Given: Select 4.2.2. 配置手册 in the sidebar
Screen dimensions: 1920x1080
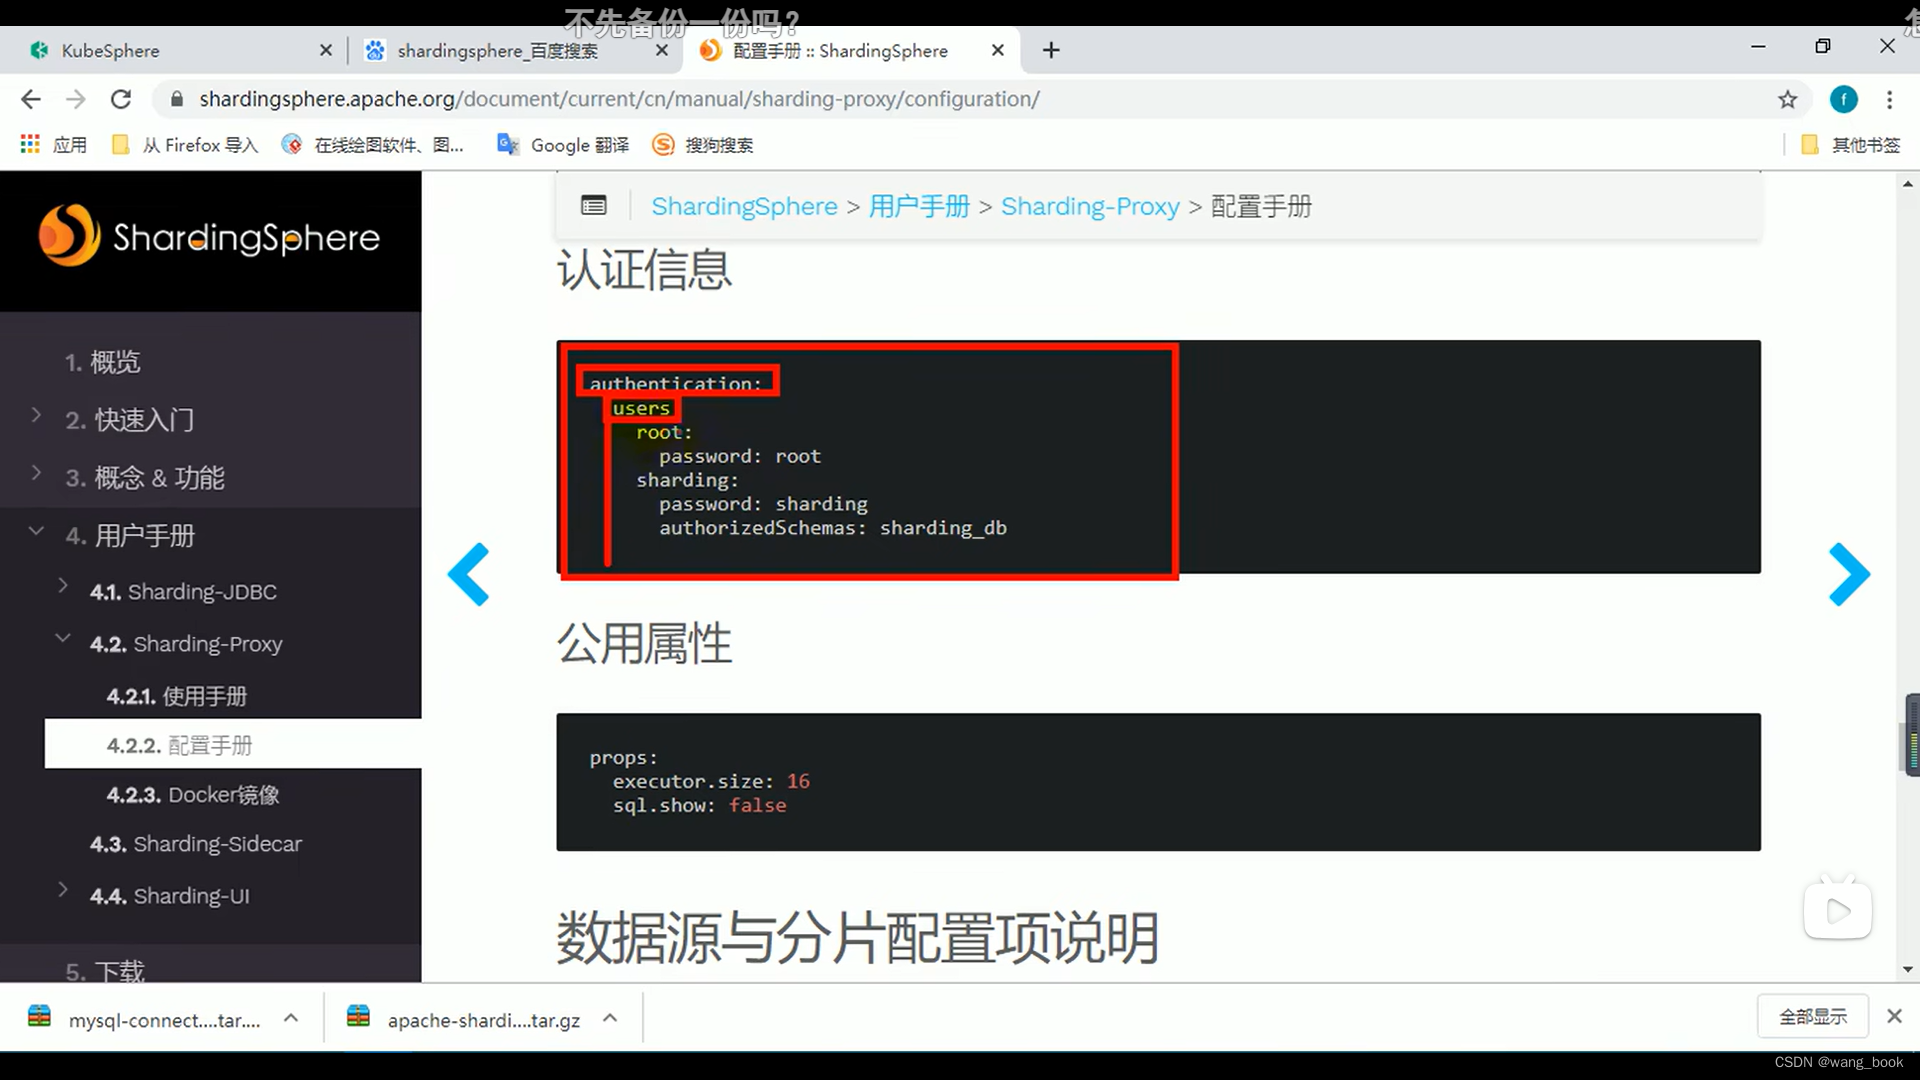Looking at the screenshot, I should [233, 744].
